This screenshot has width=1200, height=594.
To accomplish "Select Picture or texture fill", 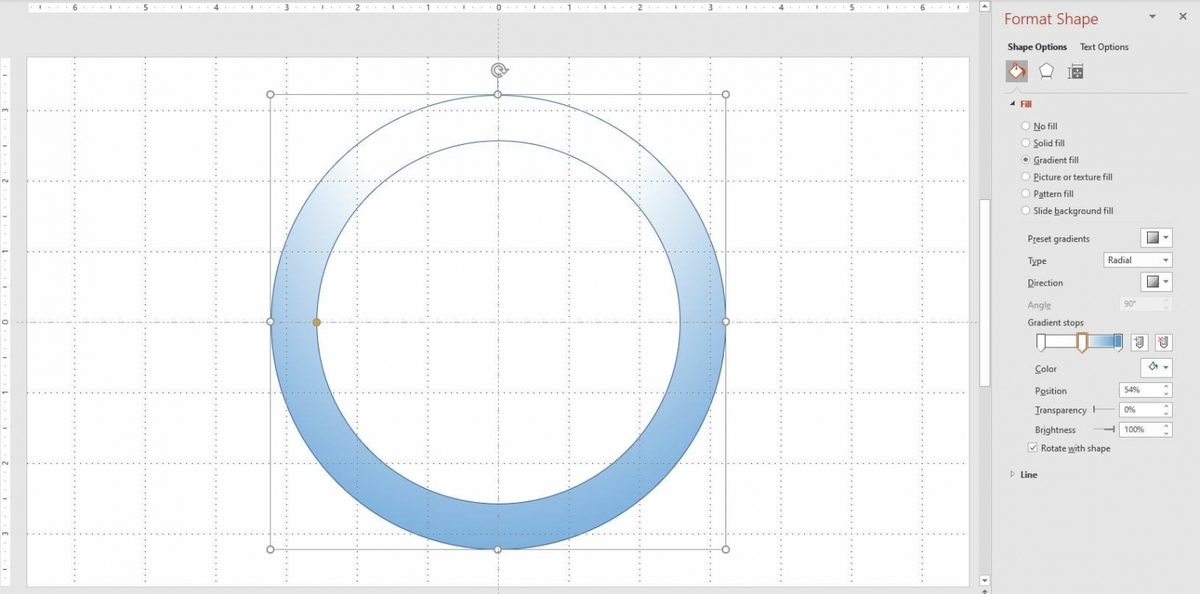I will point(1024,176).
